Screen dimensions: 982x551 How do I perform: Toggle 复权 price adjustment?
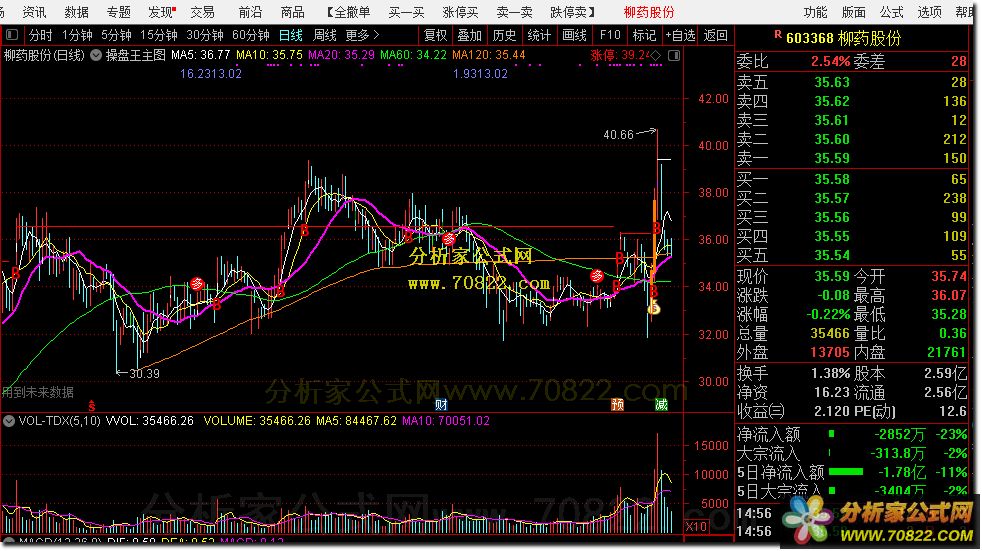click(x=436, y=35)
